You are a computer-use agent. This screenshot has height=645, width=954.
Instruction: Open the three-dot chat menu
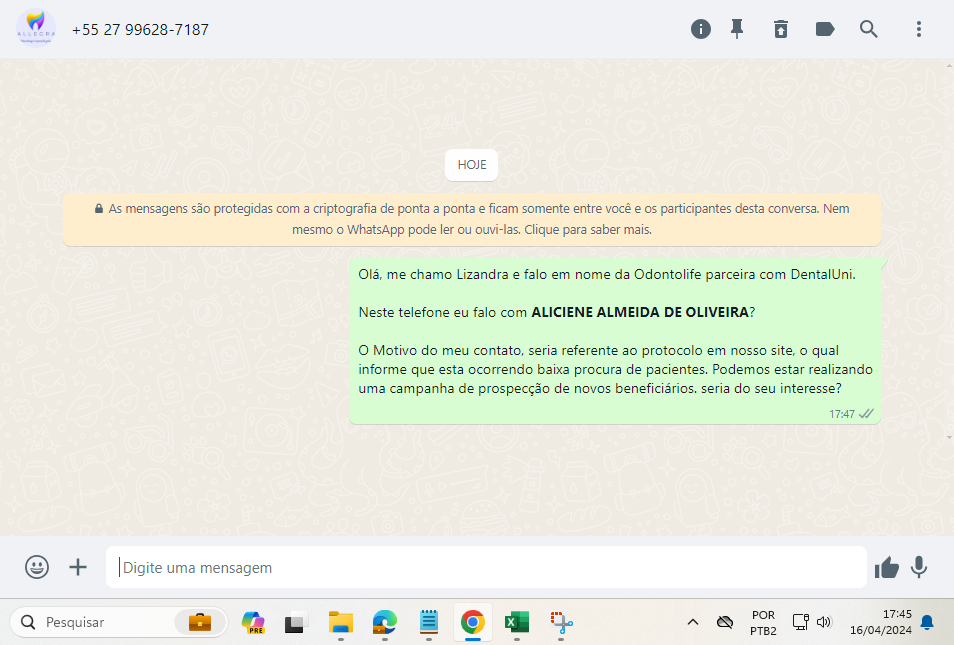pos(919,29)
